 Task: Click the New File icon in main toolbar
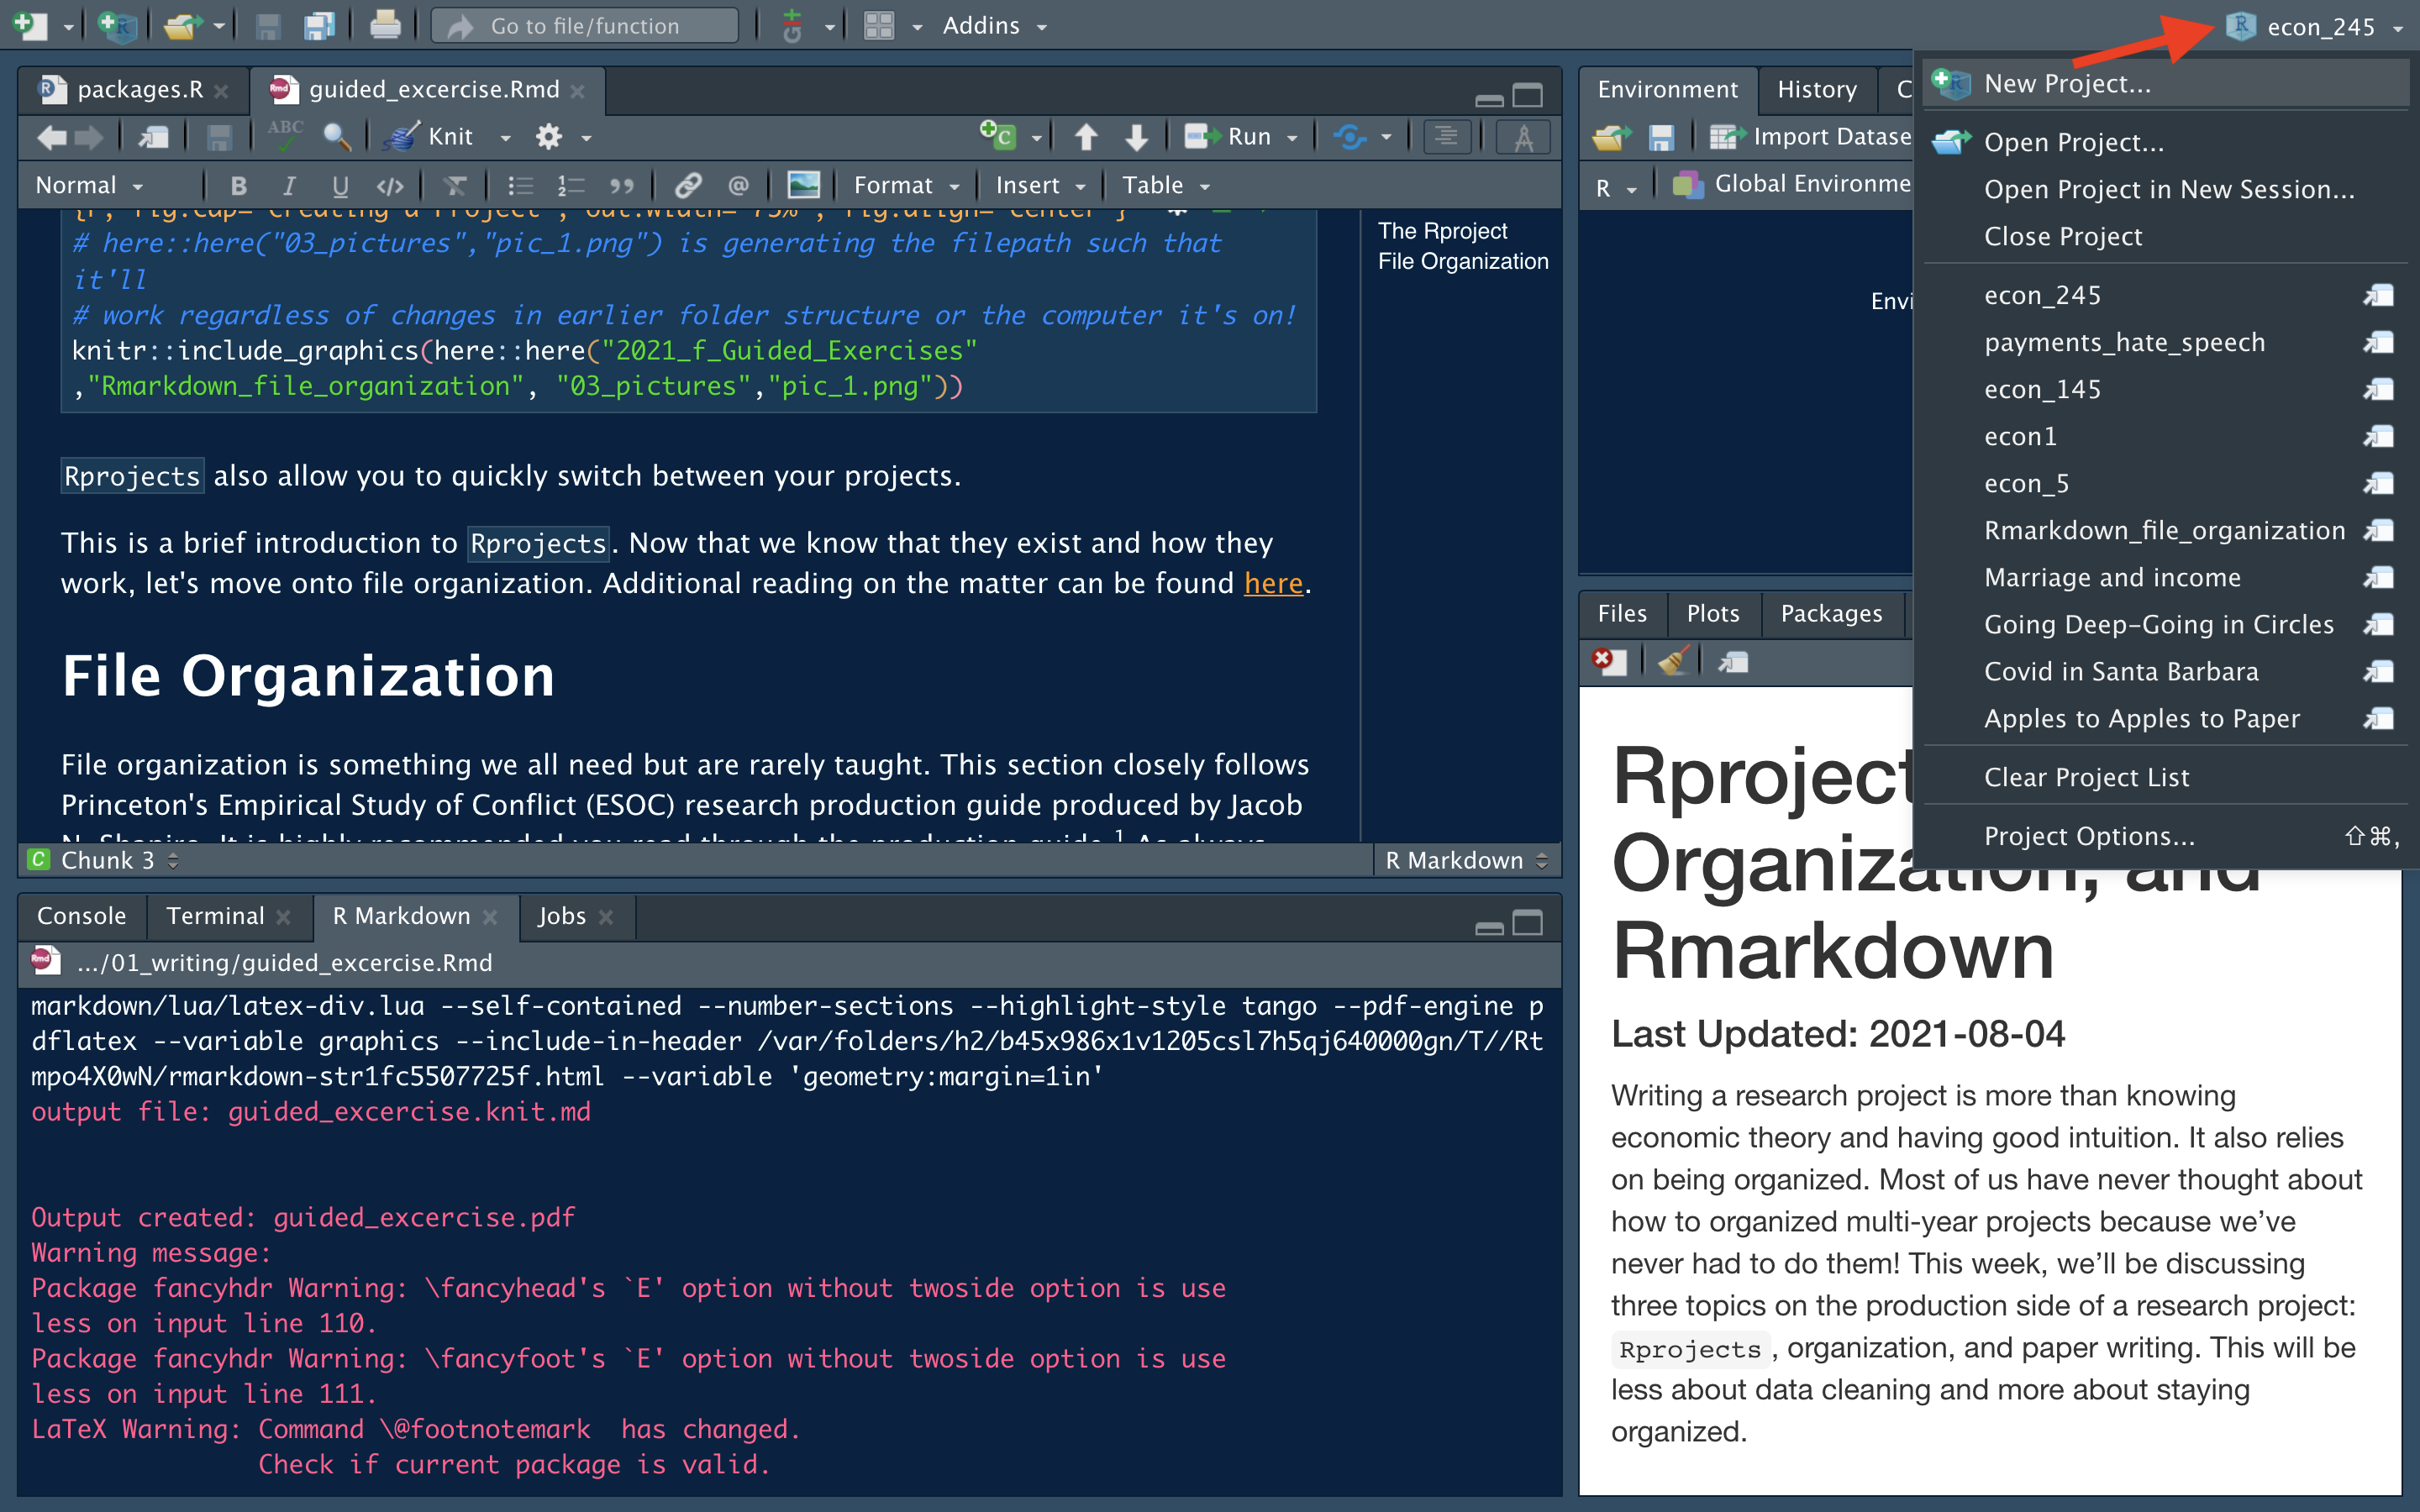point(30,25)
